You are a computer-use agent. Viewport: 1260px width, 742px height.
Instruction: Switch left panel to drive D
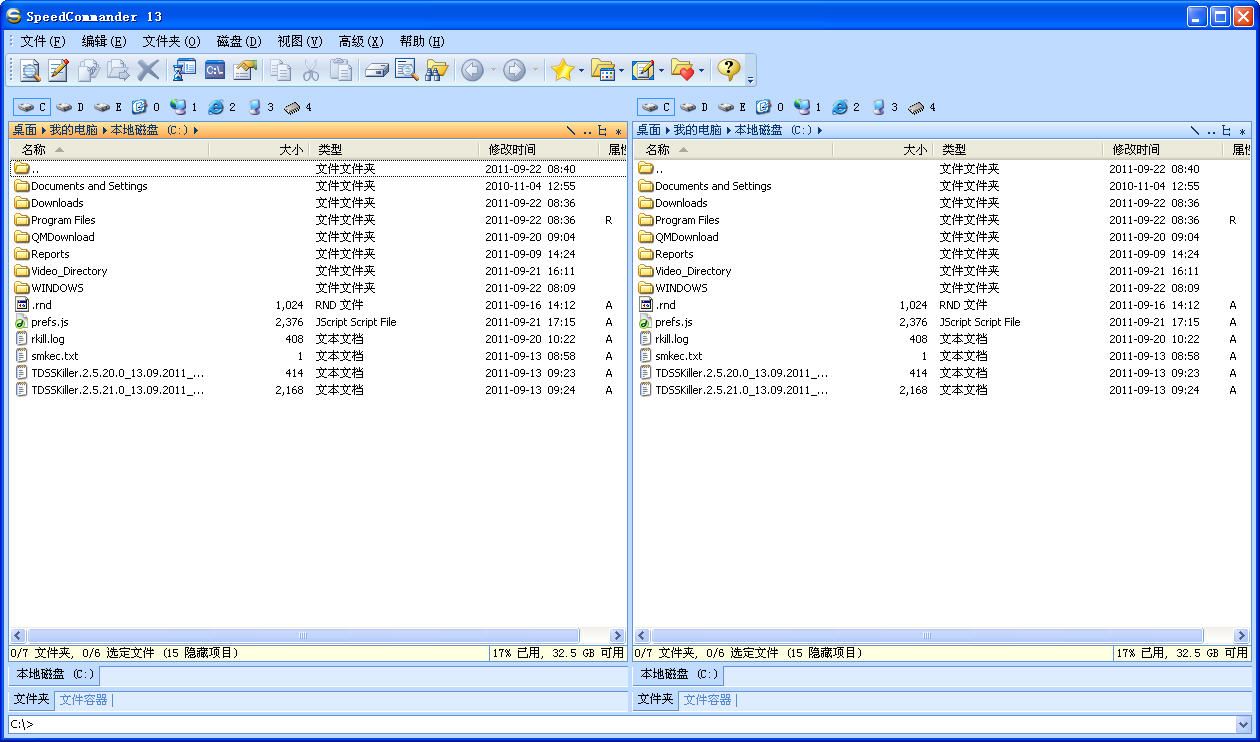[x=70, y=107]
